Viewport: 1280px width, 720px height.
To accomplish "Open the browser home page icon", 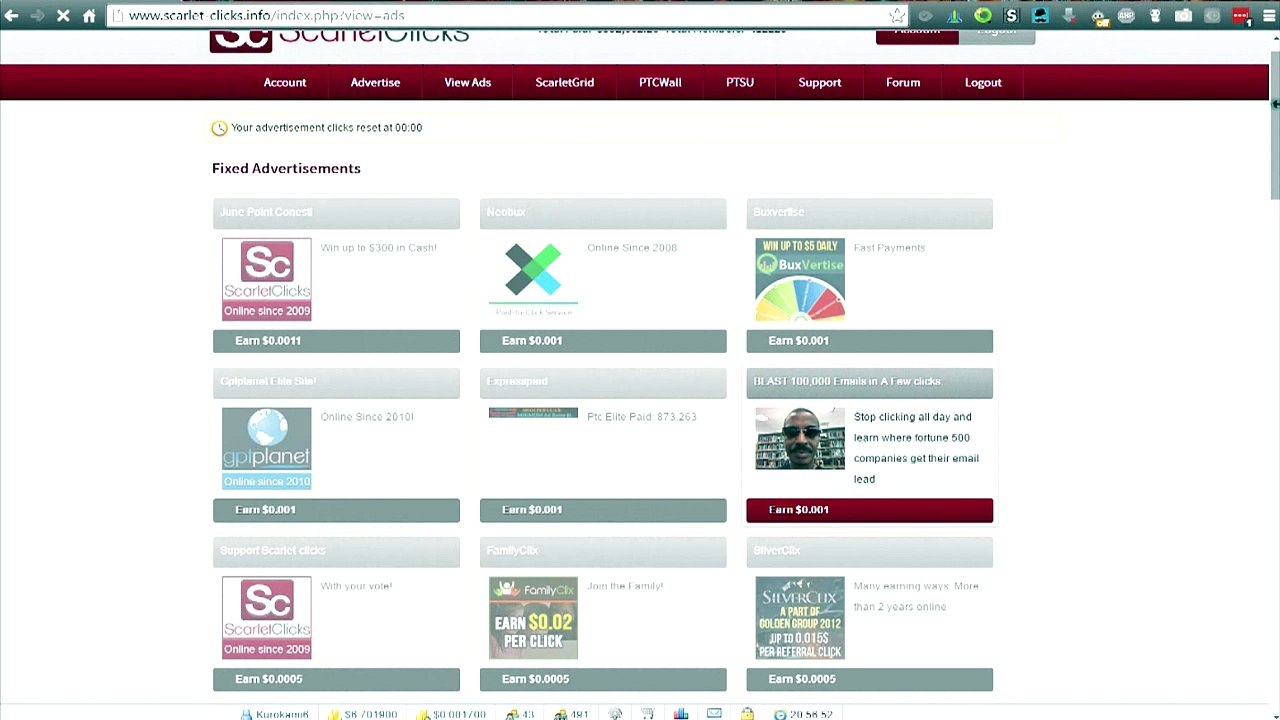I will (89, 16).
